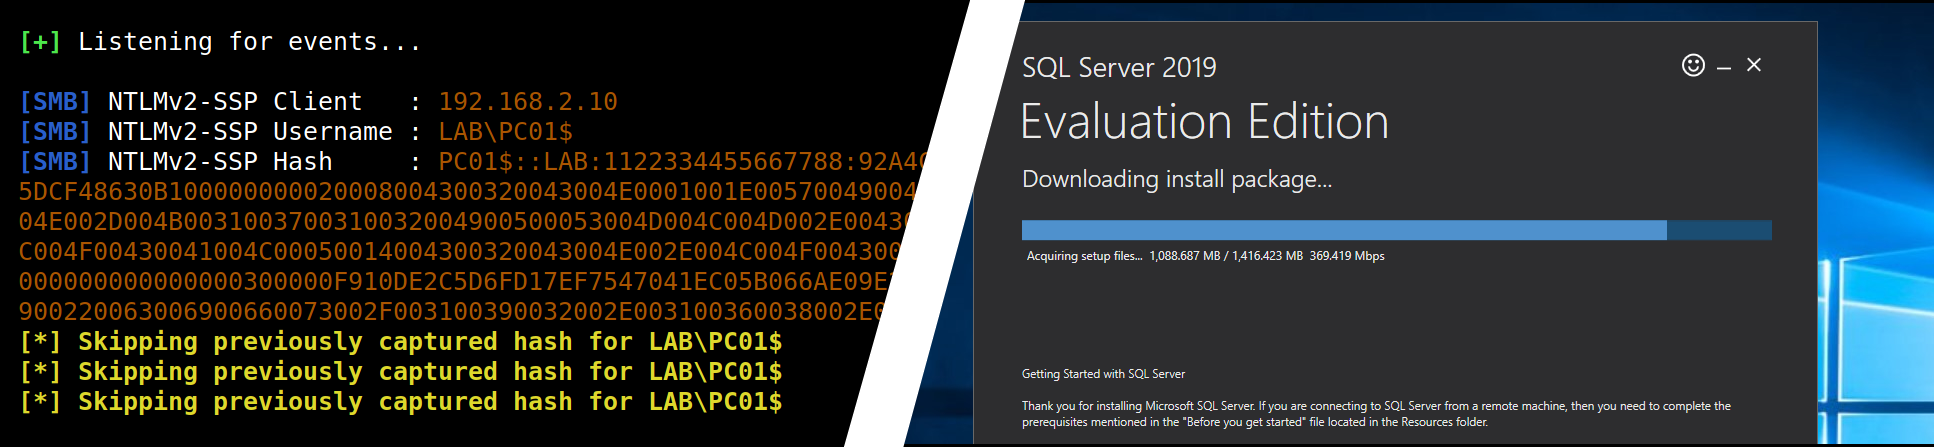This screenshot has width=1934, height=447.
Task: Click 'Listening for events...' terminal line
Action: click(x=250, y=42)
